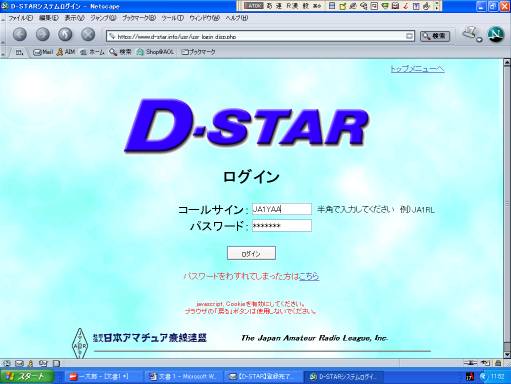Viewport: 511px width, 384px height.
Task: Open the ヘルプ menu
Action: point(237,18)
